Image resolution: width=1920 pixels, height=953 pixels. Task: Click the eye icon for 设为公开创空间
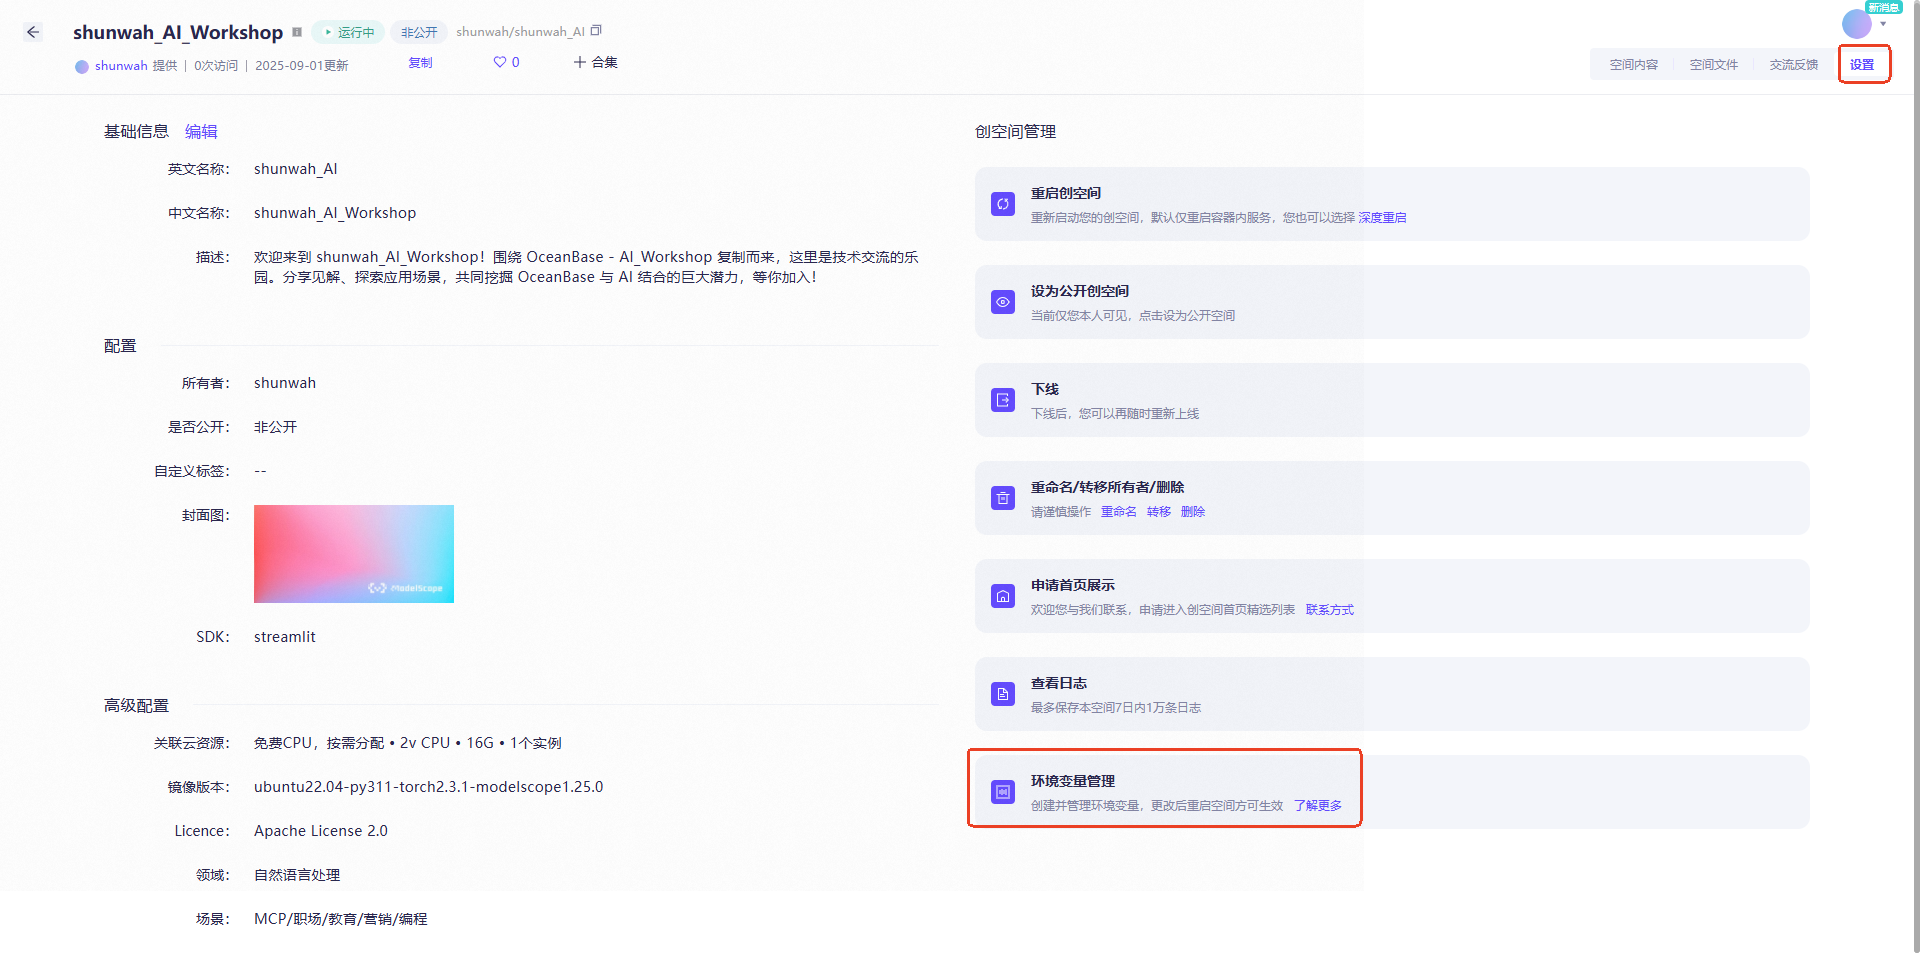click(1003, 301)
